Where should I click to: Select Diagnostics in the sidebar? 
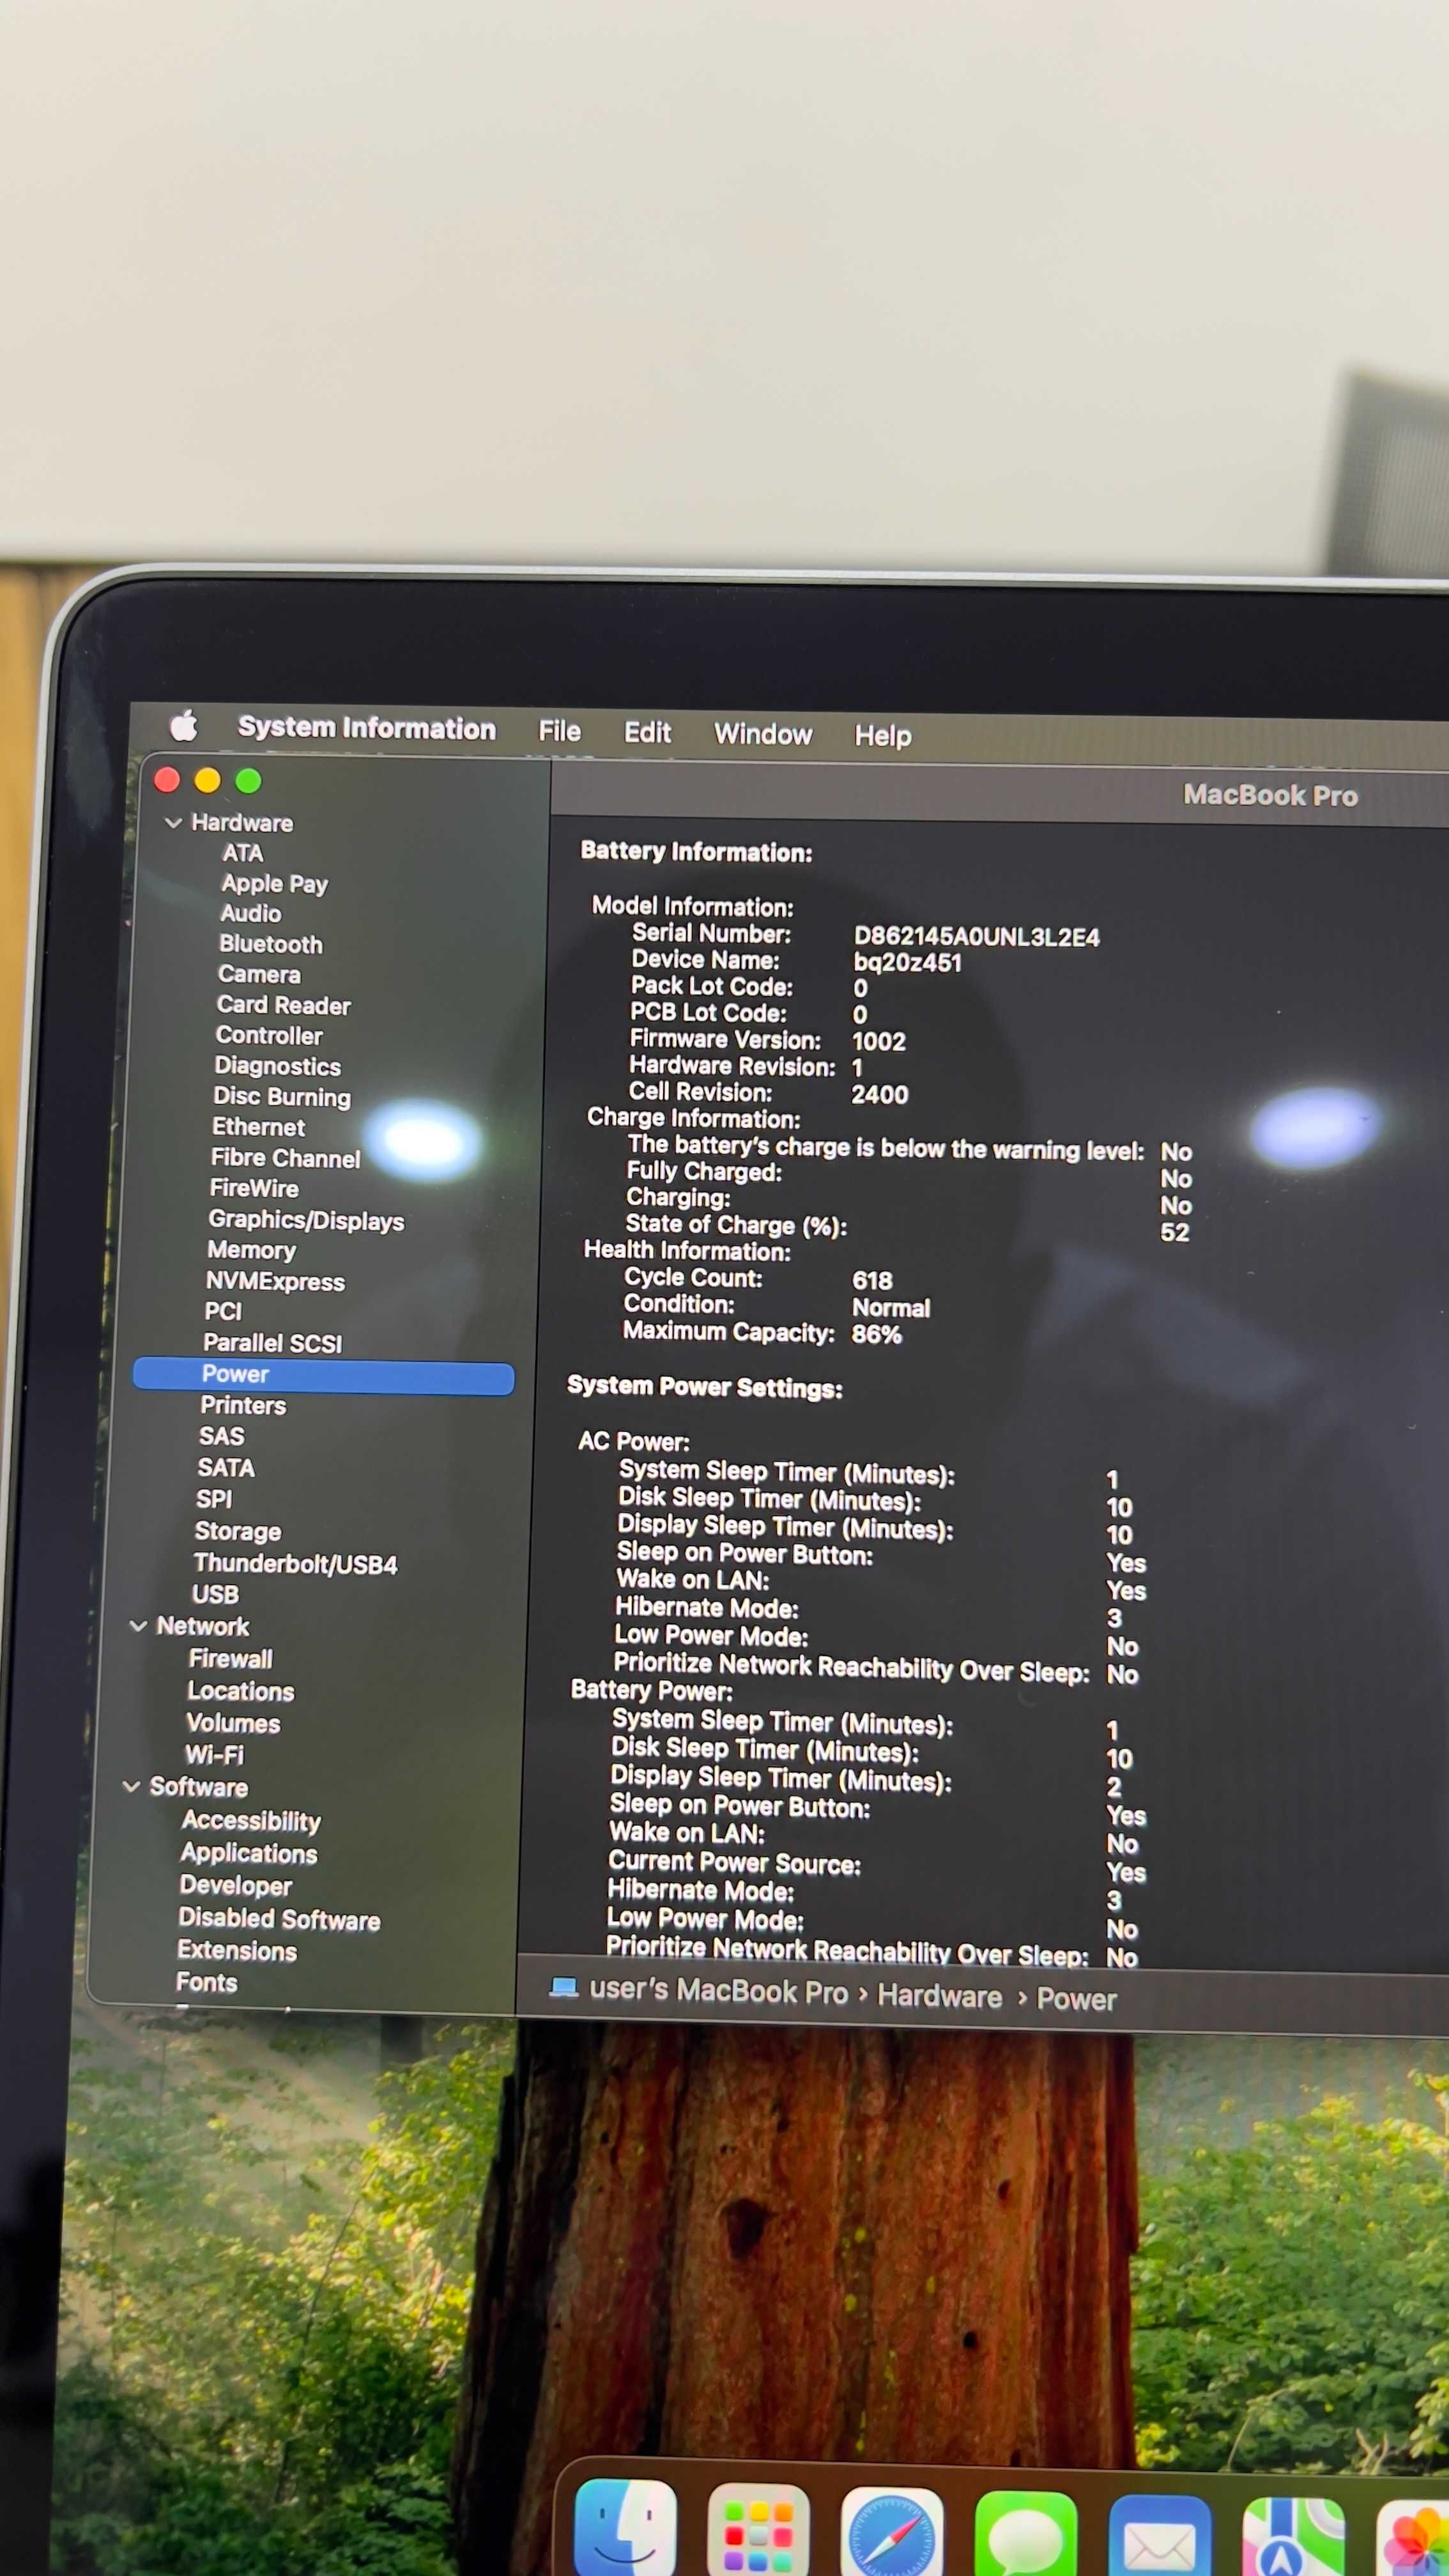[277, 1066]
